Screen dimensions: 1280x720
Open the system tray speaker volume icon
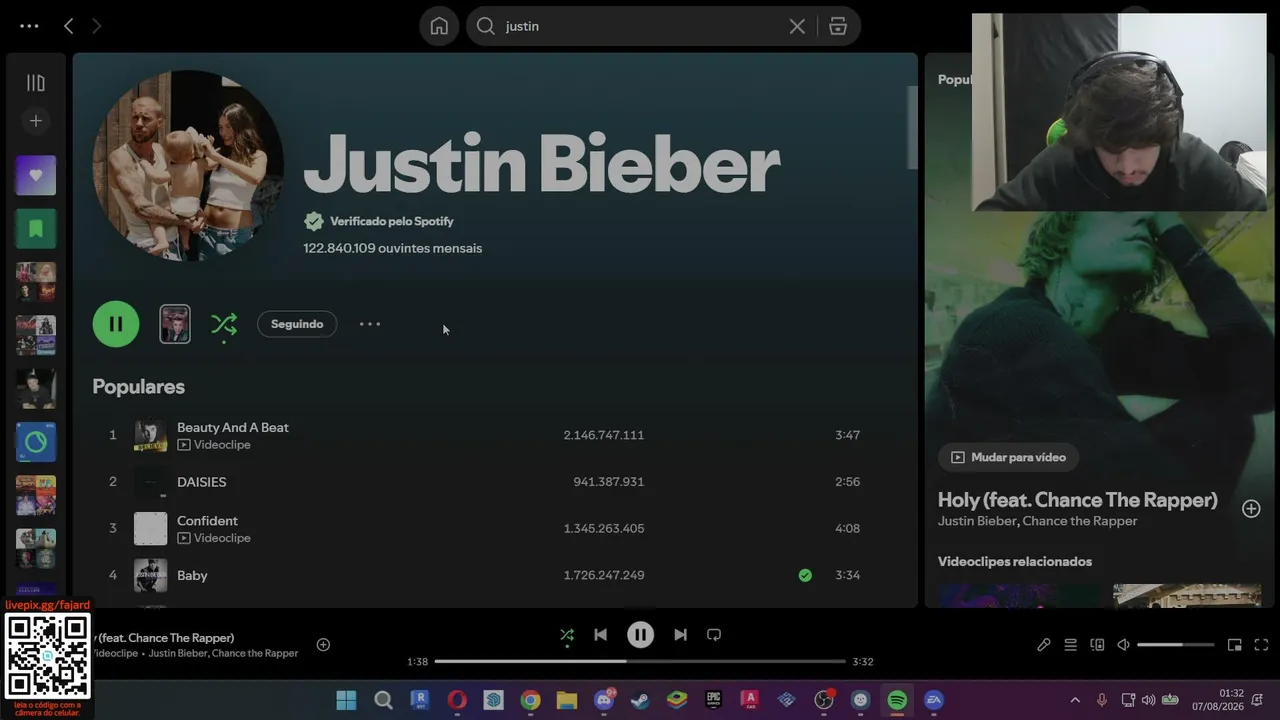1148,700
